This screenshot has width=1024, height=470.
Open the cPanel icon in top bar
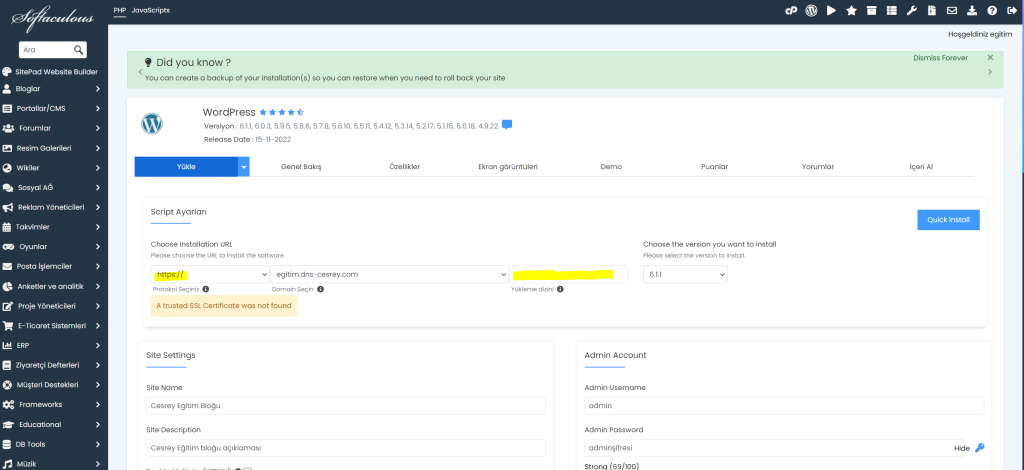point(791,10)
